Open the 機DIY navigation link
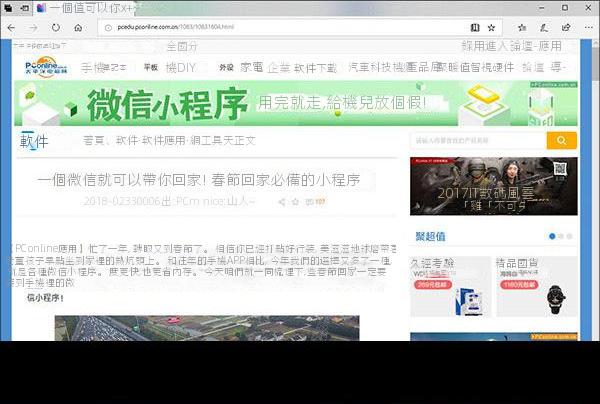 click(x=180, y=68)
